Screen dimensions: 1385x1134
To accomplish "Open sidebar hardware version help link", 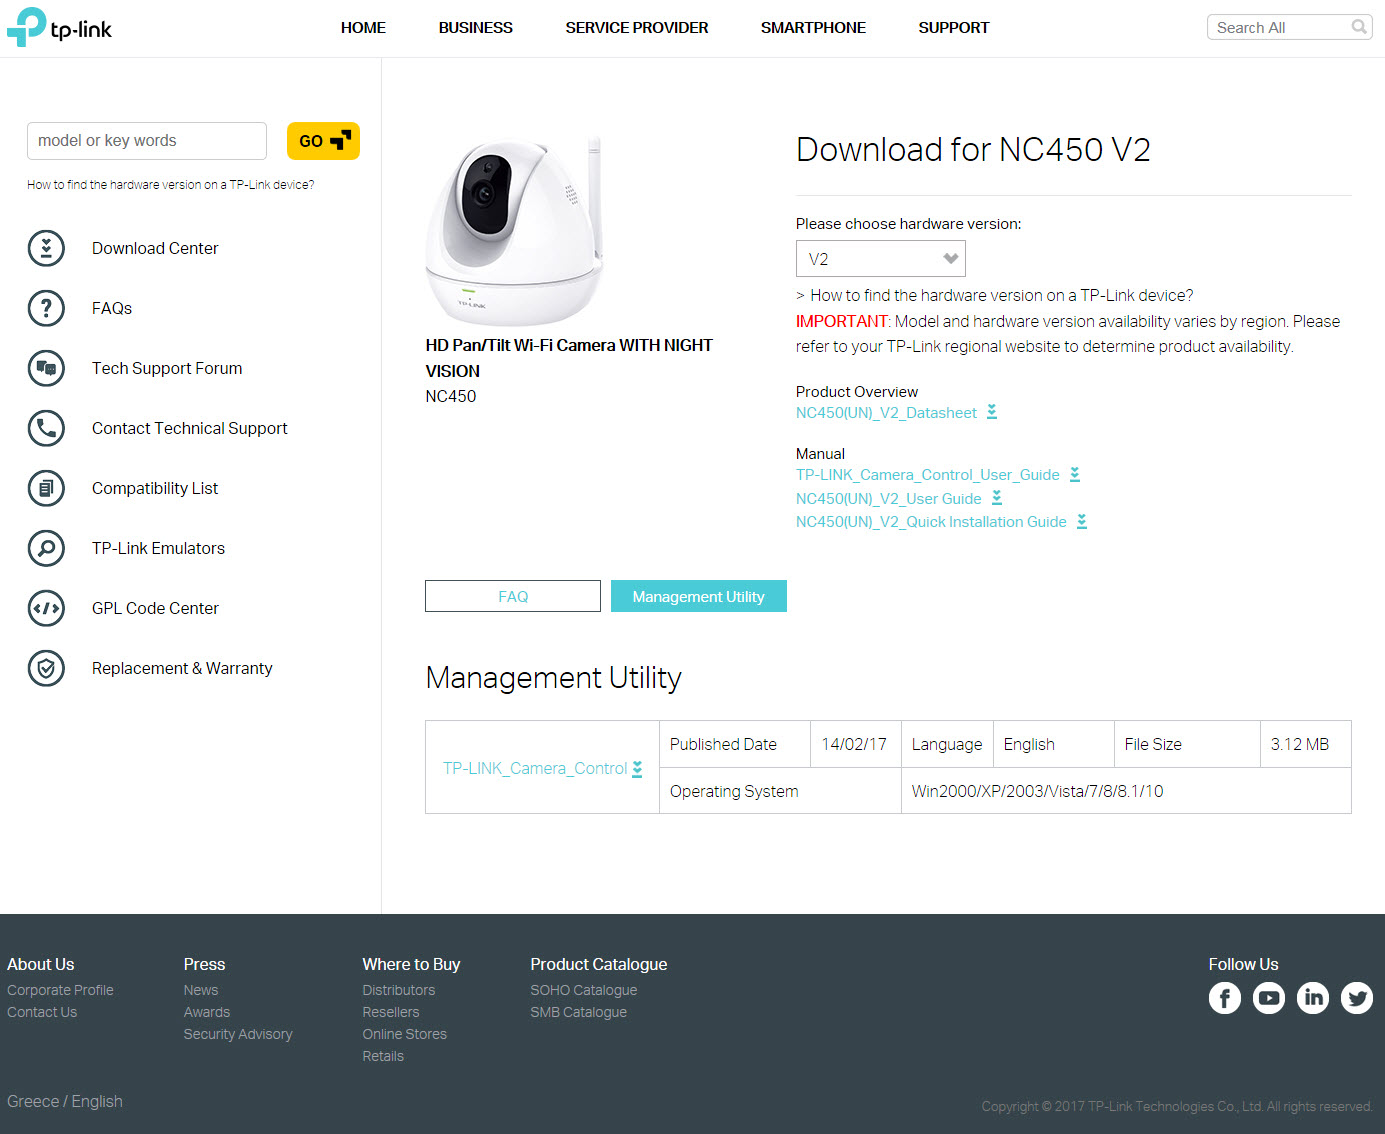I will [x=171, y=185].
